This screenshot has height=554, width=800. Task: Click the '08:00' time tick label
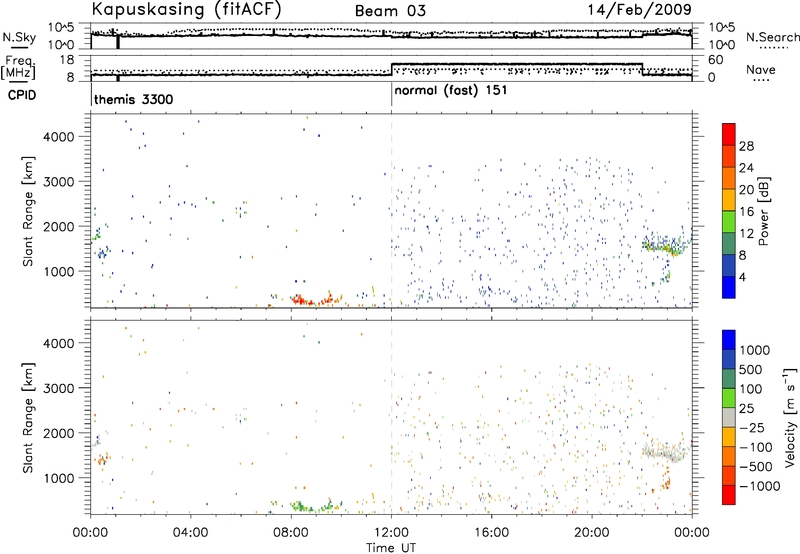(291, 533)
